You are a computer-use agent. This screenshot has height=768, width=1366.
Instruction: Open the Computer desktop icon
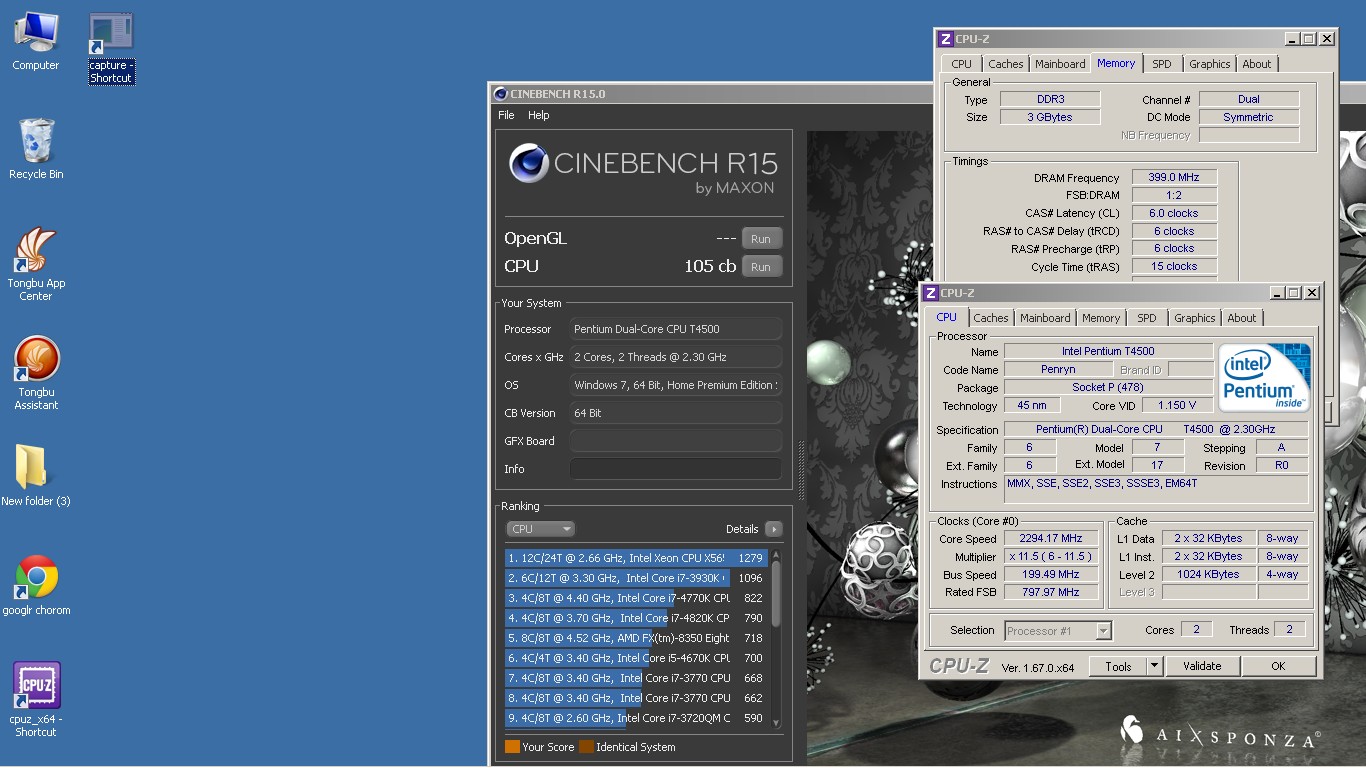click(35, 41)
